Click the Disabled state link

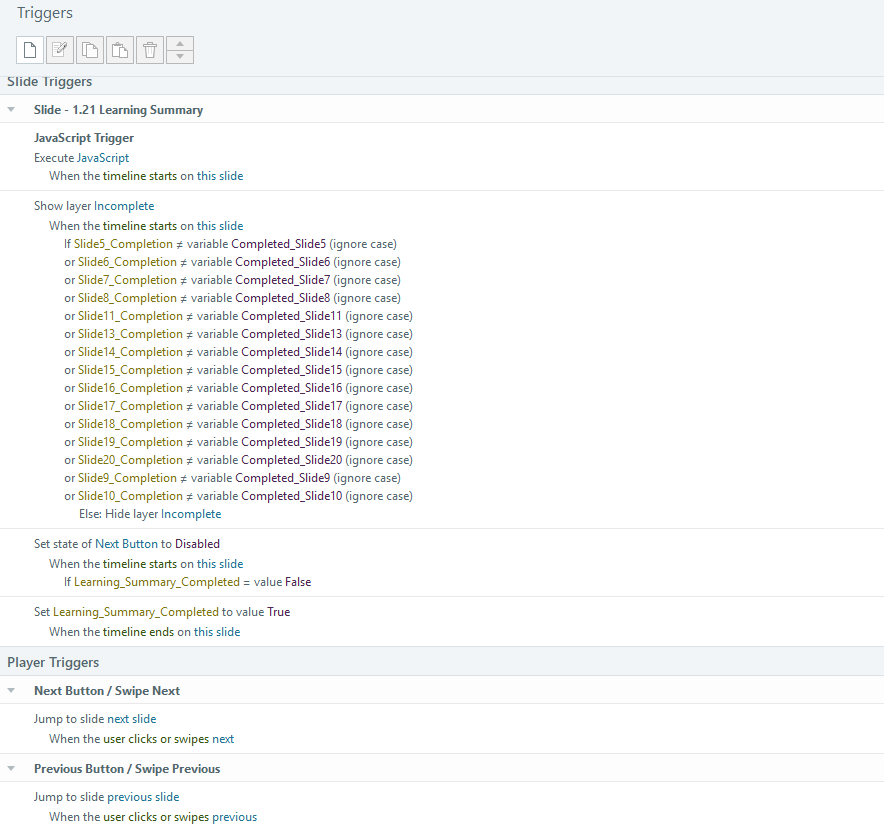(x=196, y=543)
